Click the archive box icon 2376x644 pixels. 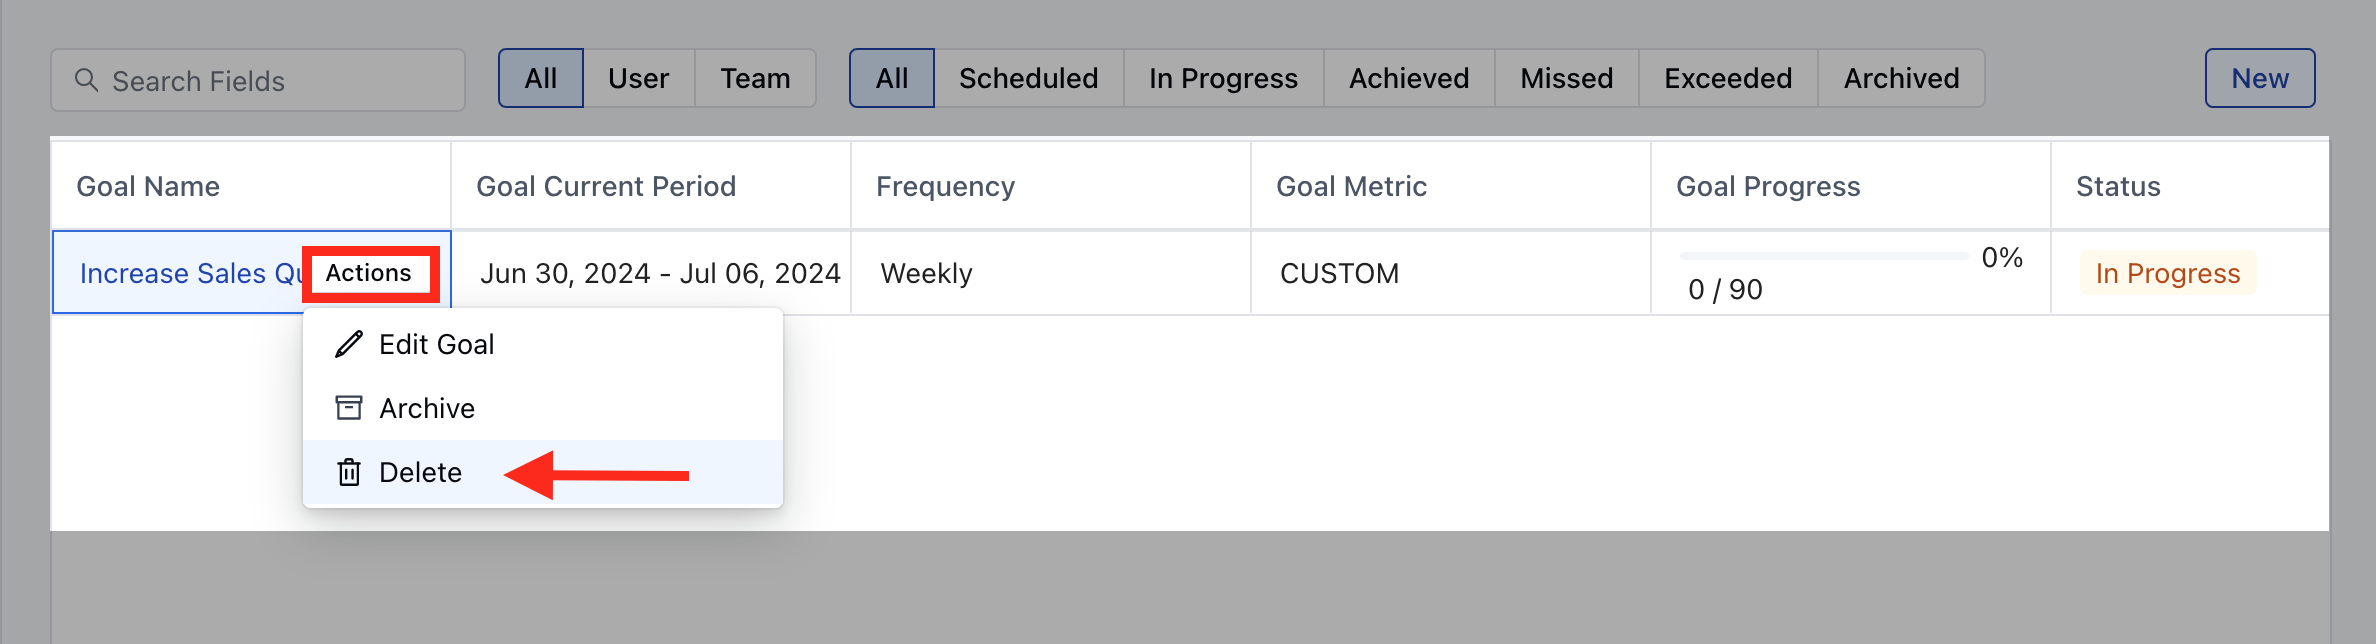coord(349,408)
